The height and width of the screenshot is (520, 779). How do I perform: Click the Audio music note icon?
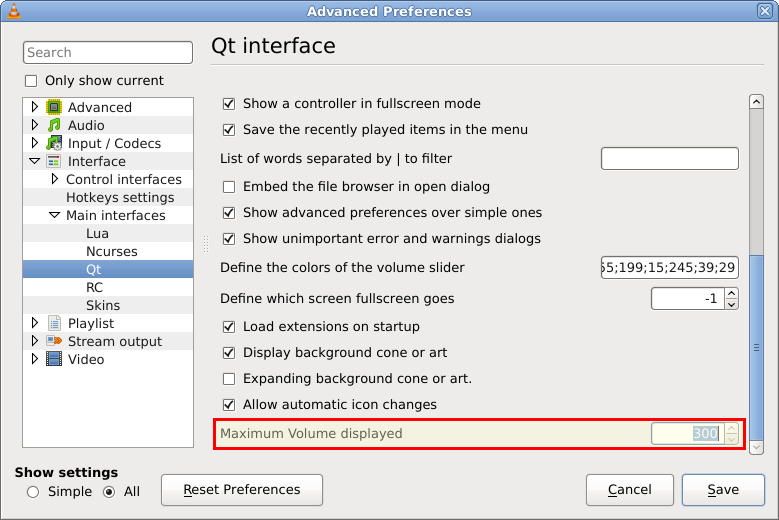pos(54,125)
